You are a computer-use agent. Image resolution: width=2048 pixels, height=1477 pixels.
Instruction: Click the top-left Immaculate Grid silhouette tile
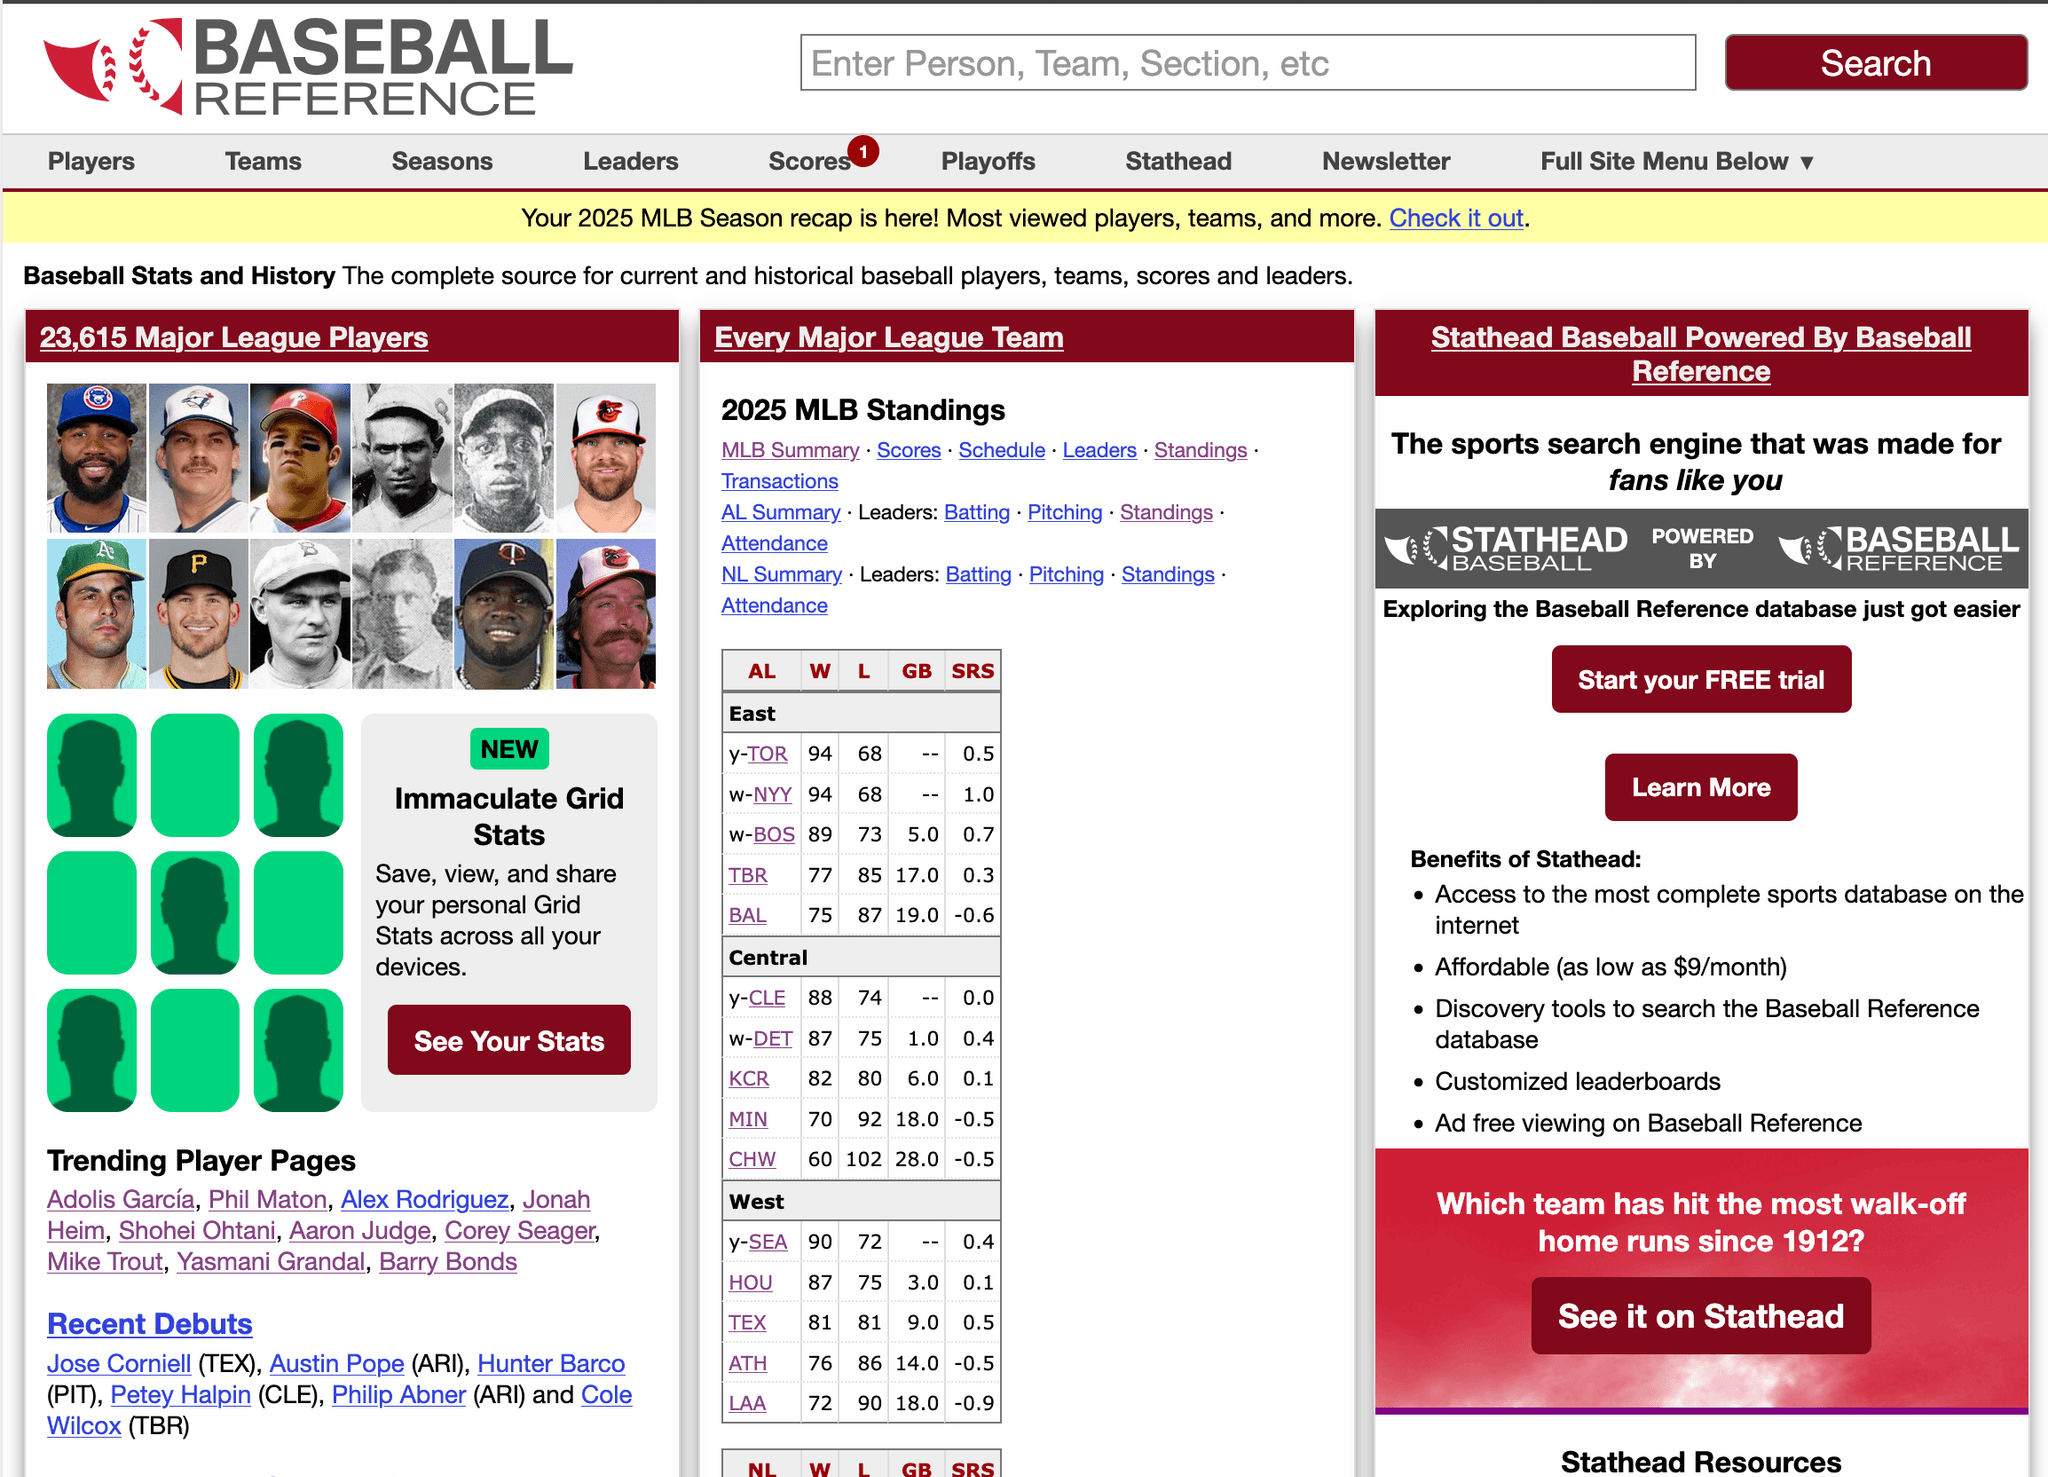pyautogui.click(x=92, y=775)
